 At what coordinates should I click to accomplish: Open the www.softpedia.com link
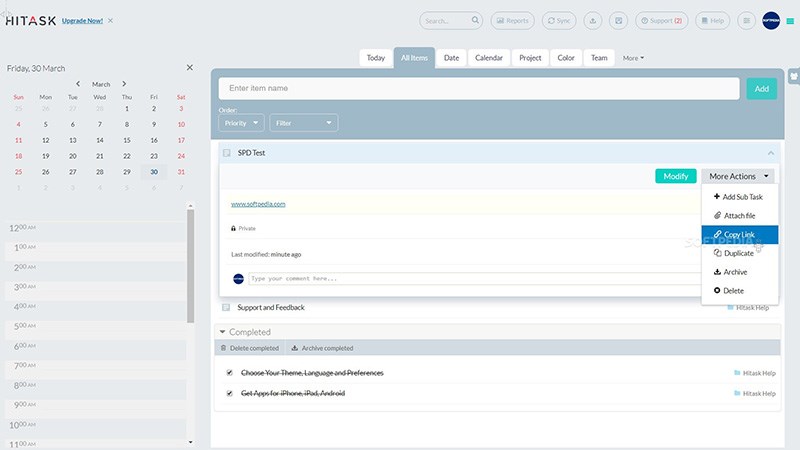pos(258,204)
